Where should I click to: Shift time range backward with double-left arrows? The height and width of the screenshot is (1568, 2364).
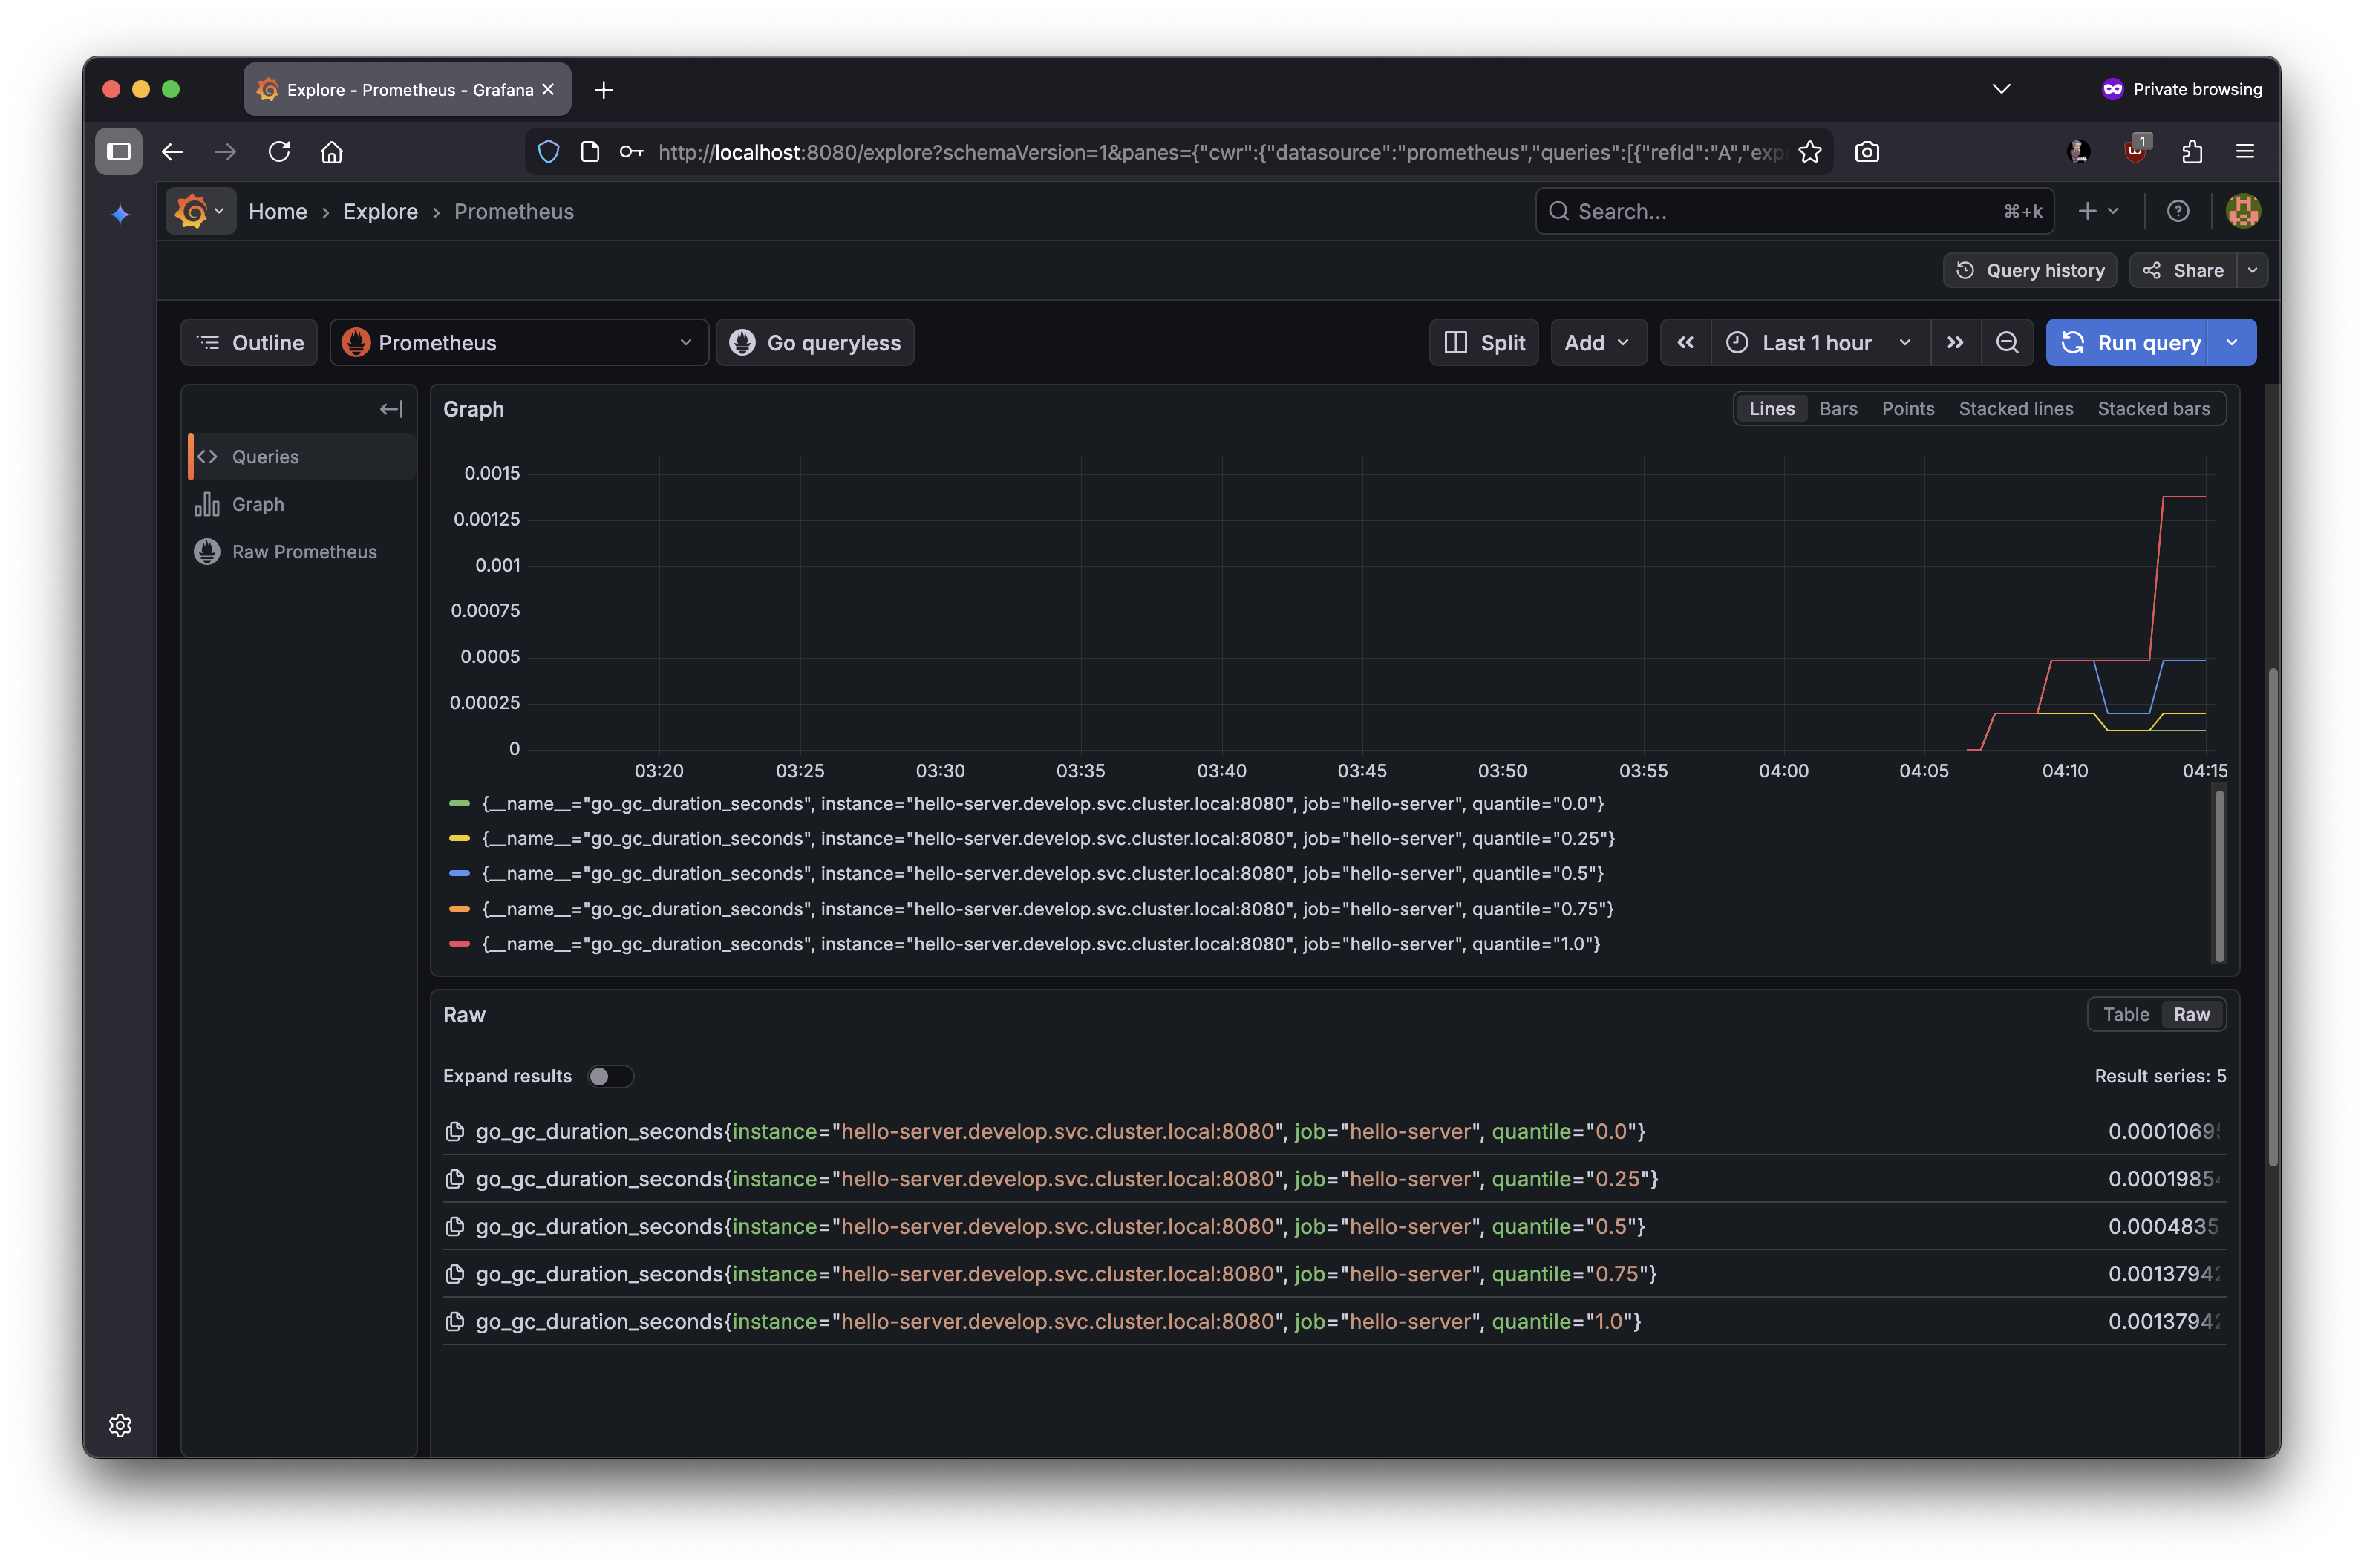coord(1685,343)
